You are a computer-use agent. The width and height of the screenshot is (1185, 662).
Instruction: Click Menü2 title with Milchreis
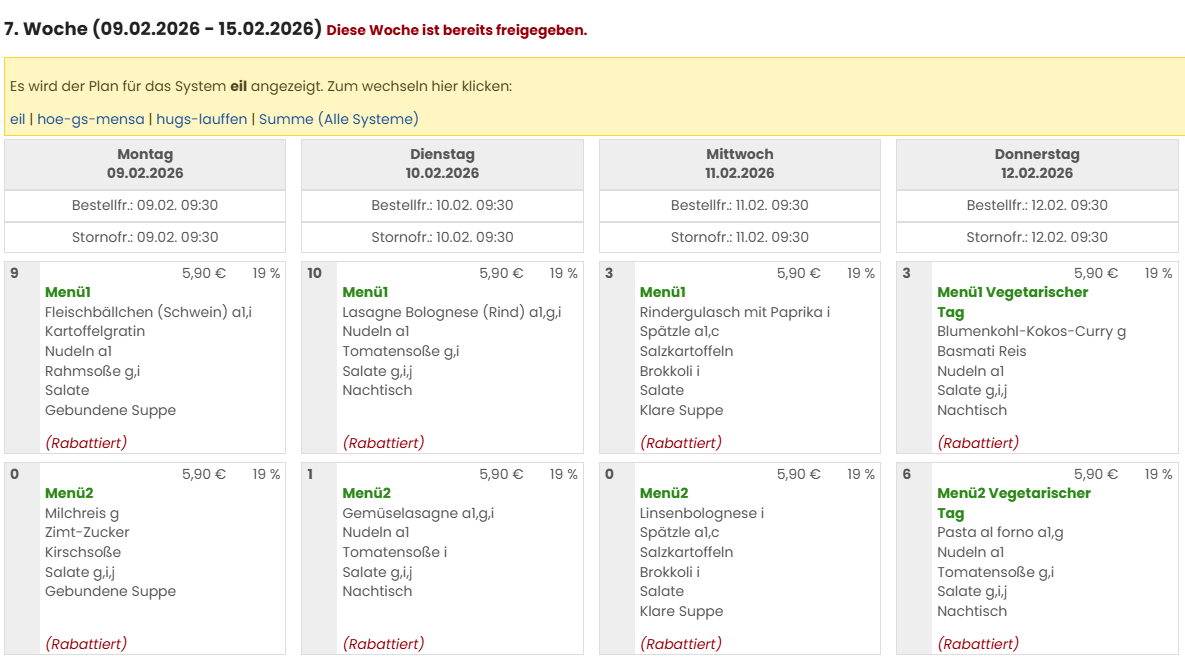pos(69,493)
